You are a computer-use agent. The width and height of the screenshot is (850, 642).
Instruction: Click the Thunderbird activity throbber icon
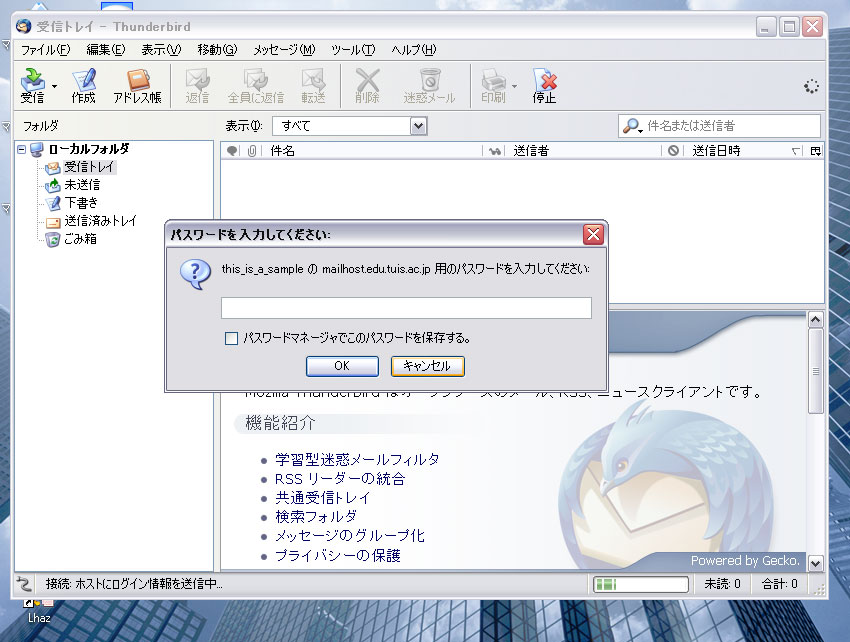point(811,86)
